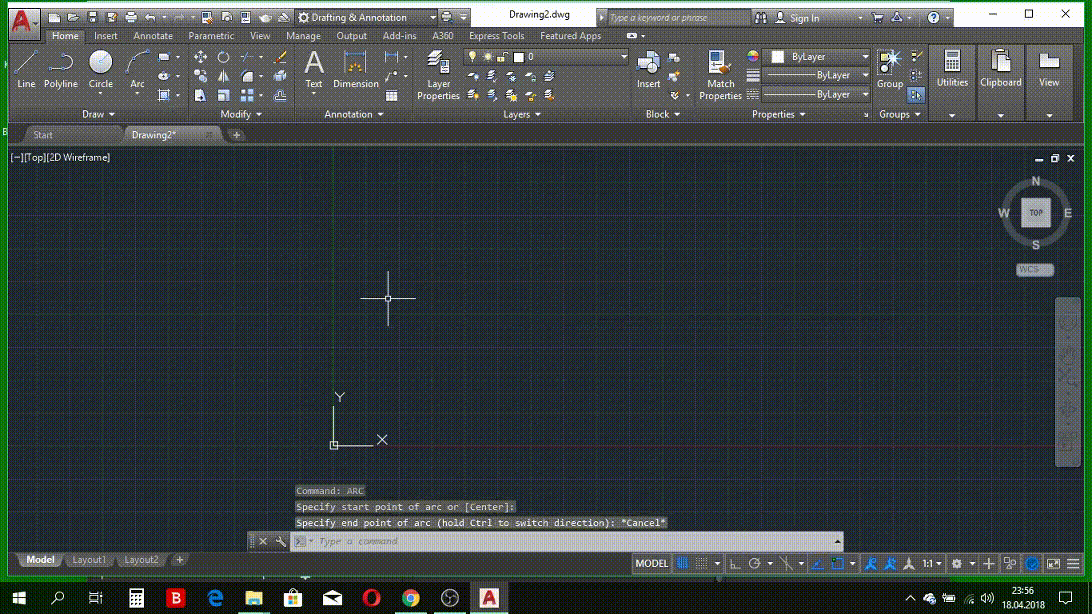Click the [2D Wireframe] visual style label
The height and width of the screenshot is (614, 1092).
click(78, 157)
